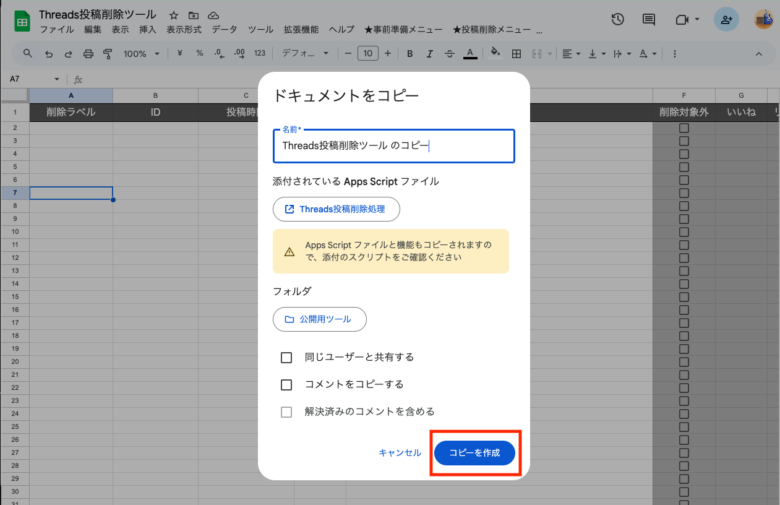Check 解決済みのコメントを含める checkbox

click(x=287, y=412)
